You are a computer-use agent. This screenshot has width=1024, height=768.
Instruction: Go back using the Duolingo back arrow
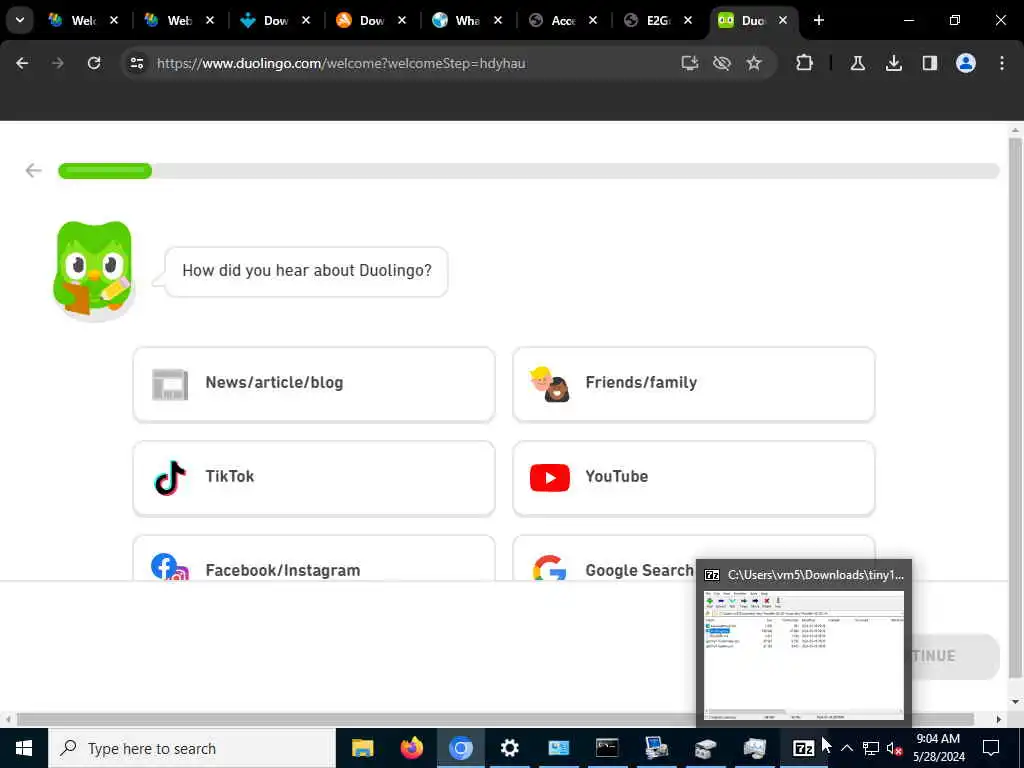click(x=33, y=170)
